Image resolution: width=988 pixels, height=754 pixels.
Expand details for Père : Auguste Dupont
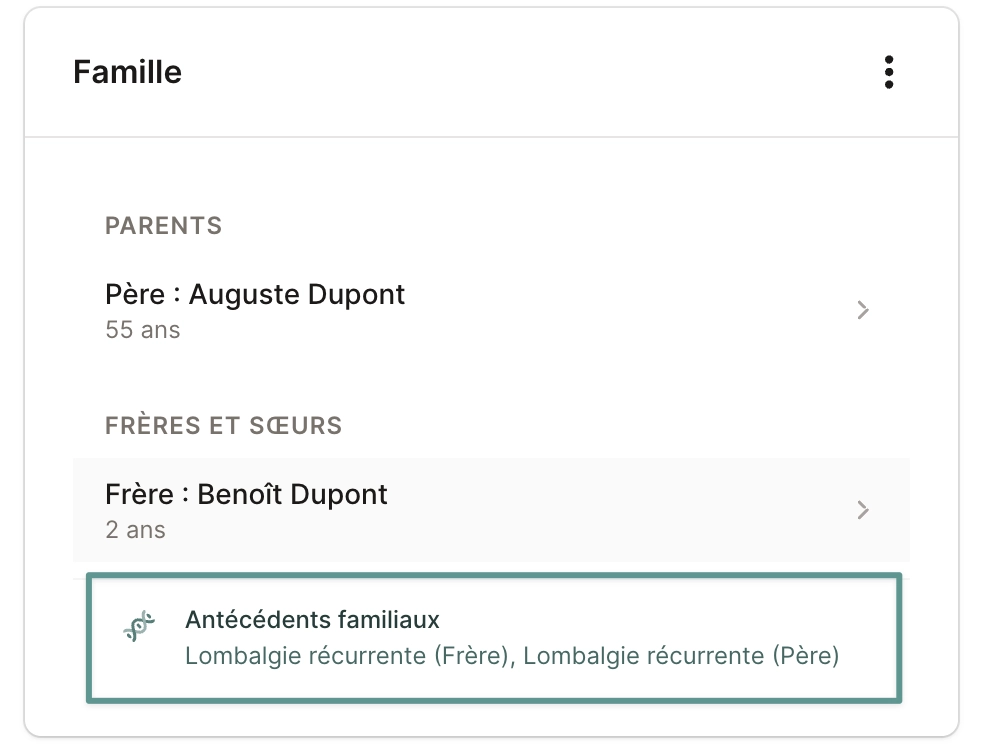[862, 310]
